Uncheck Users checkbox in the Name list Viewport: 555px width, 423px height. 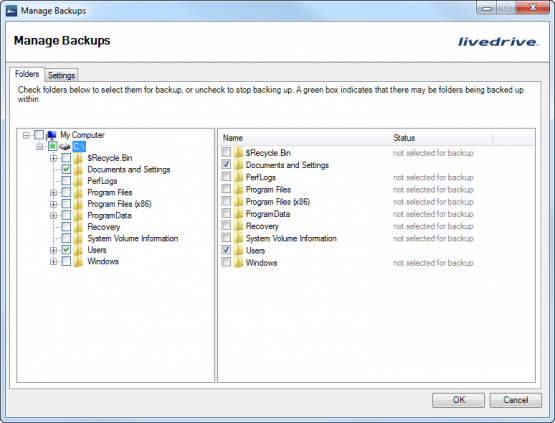point(226,250)
